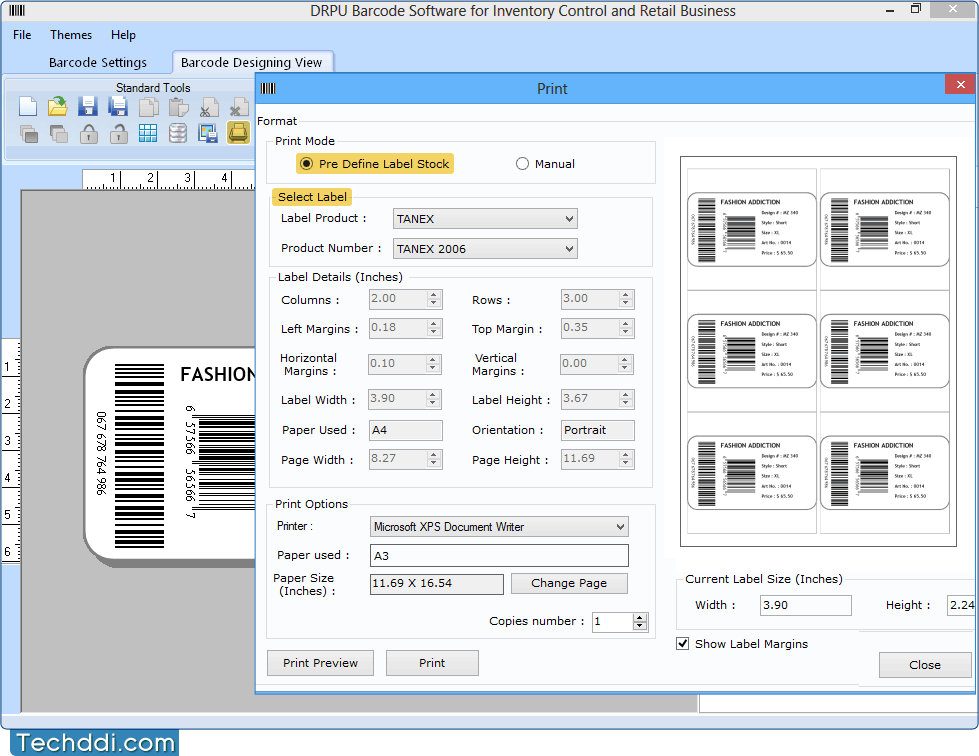Open the Help menu

coord(123,35)
